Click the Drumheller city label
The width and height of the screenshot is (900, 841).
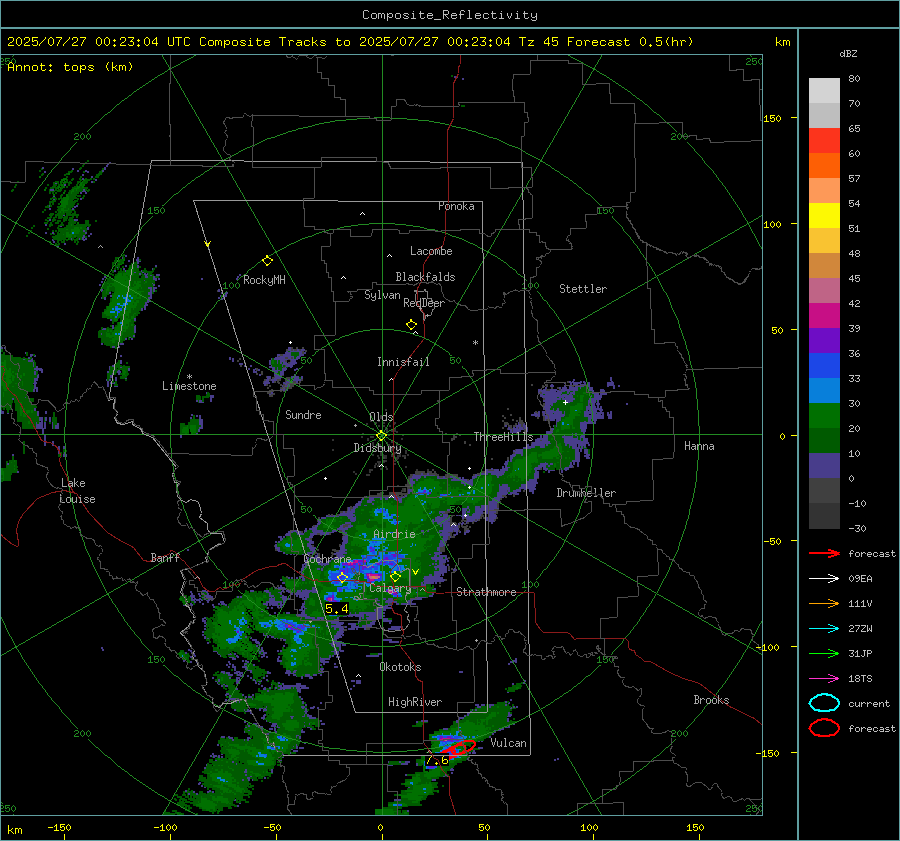coord(586,493)
